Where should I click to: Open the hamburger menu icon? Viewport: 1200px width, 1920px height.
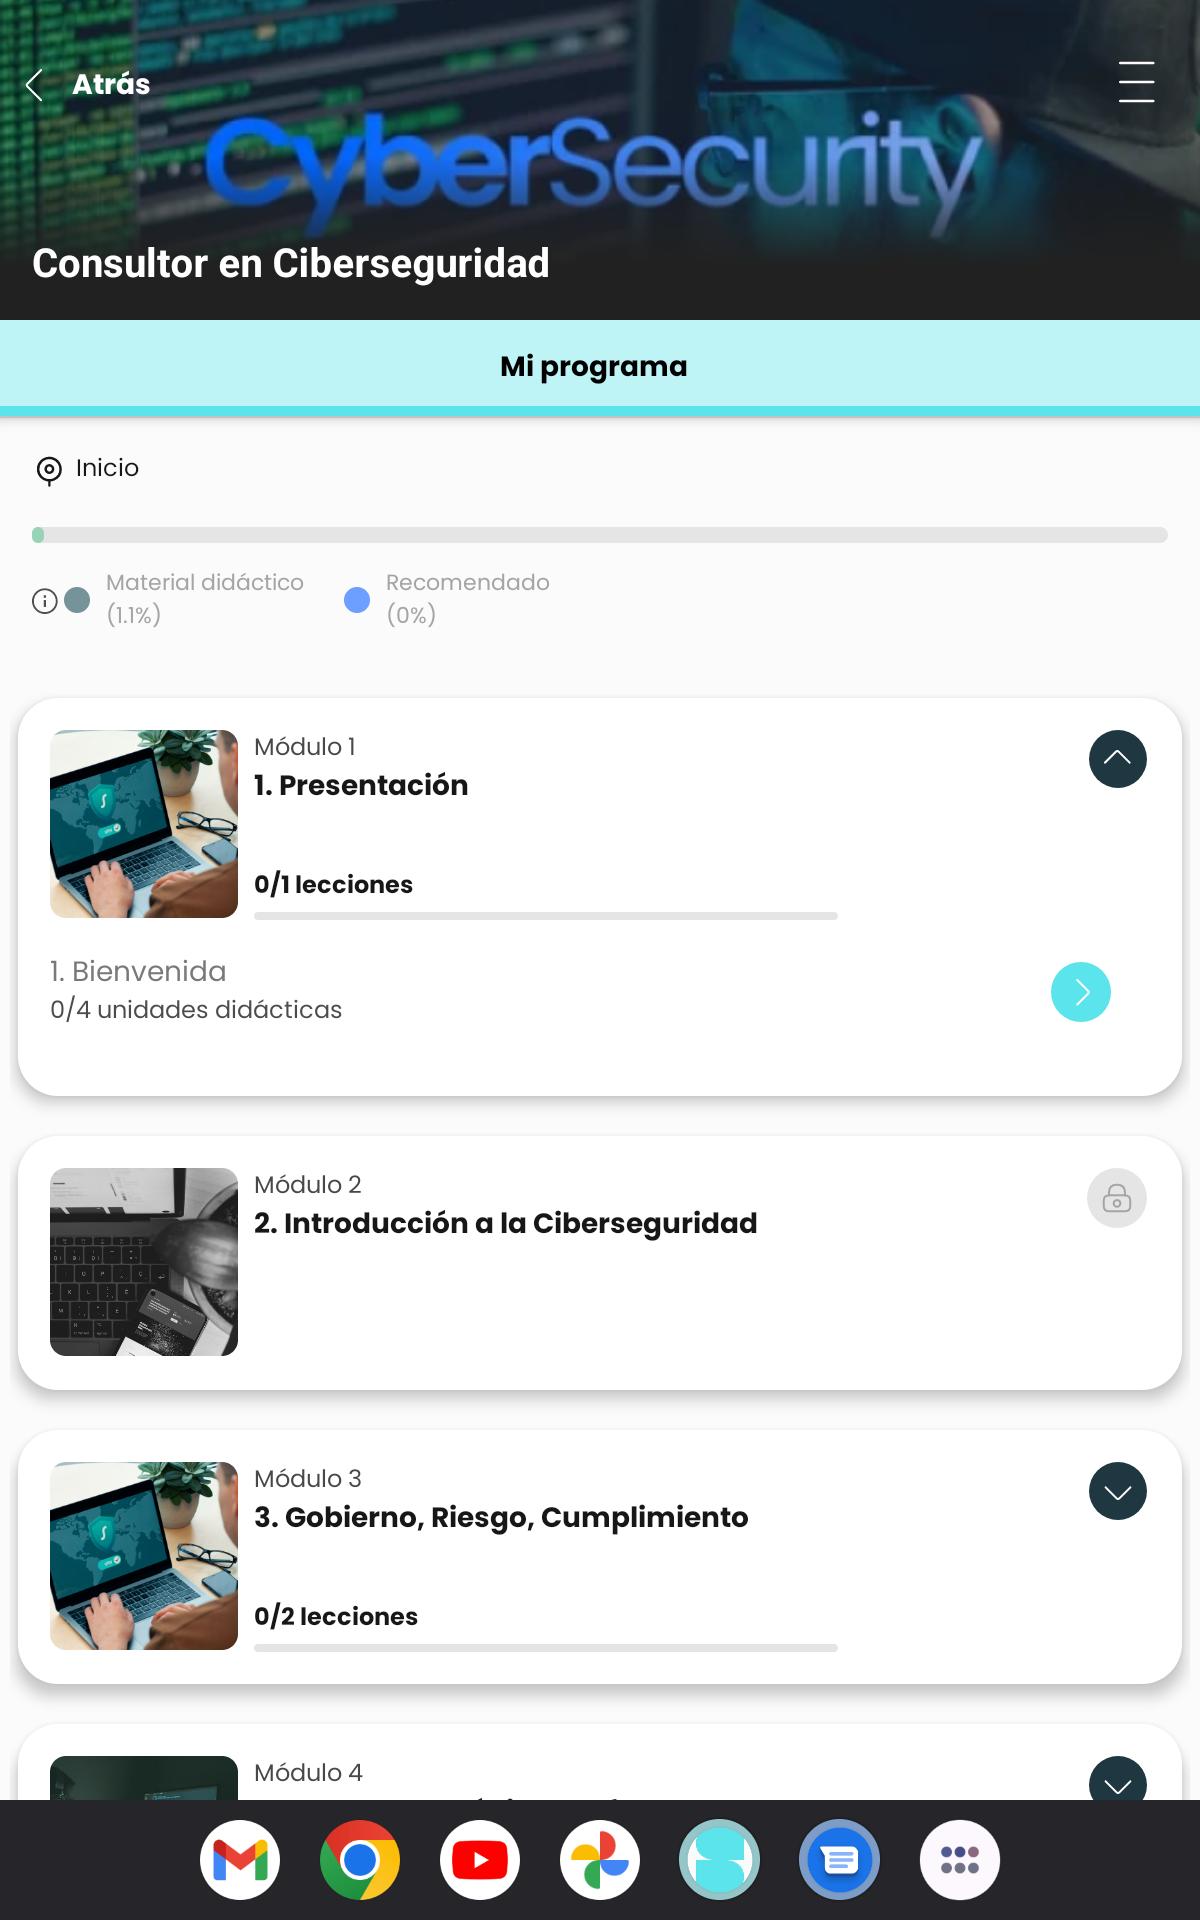pyautogui.click(x=1136, y=82)
